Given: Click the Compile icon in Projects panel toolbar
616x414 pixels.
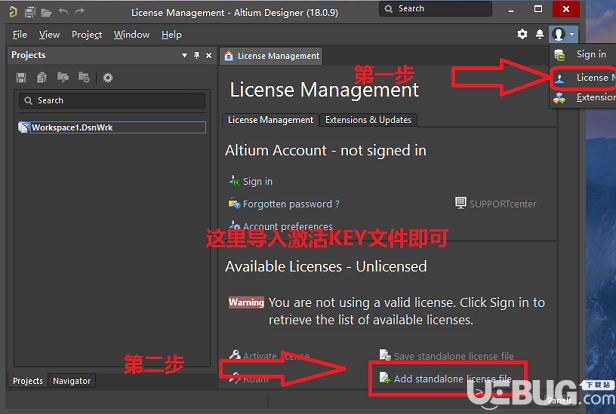Looking at the screenshot, I should tap(42, 77).
